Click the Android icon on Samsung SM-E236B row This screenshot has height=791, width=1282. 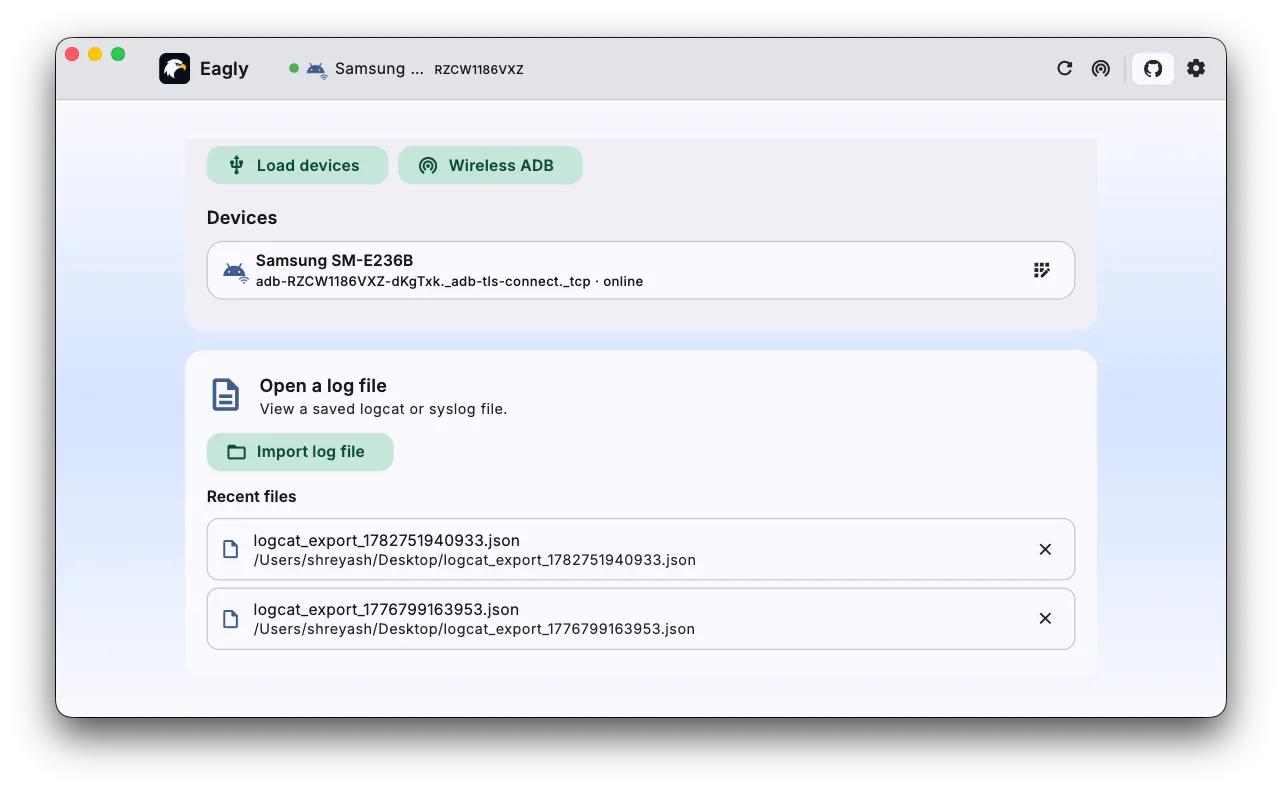[235, 271]
